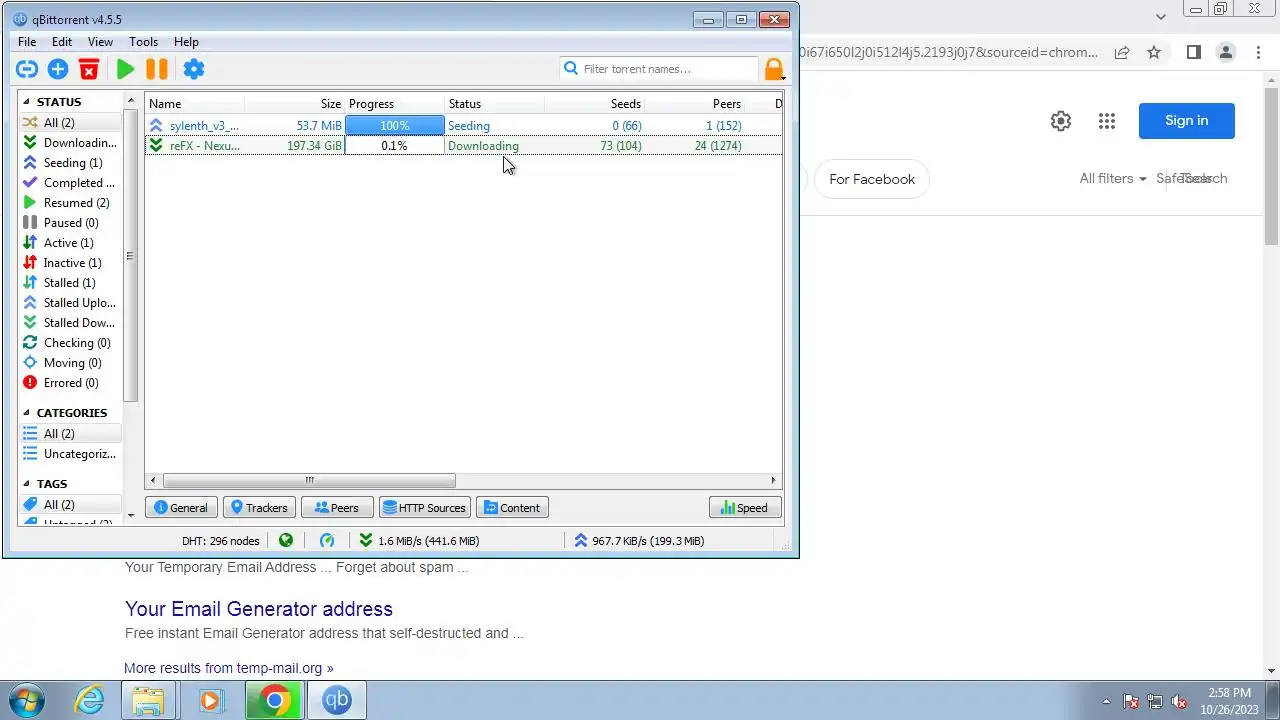Click the orange lock UI icon

[x=774, y=69]
